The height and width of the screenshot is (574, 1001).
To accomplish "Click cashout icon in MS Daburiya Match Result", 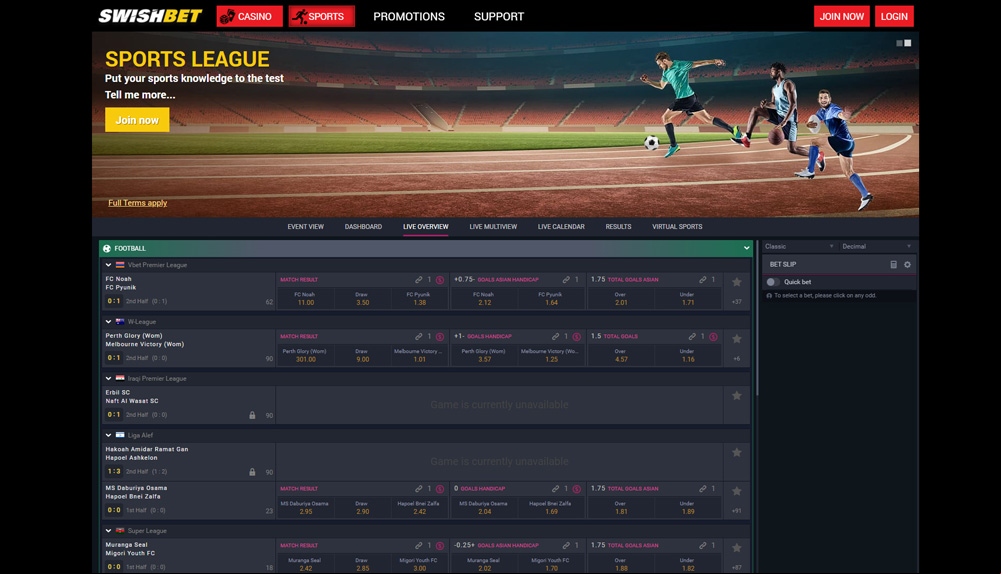I will pyautogui.click(x=440, y=488).
